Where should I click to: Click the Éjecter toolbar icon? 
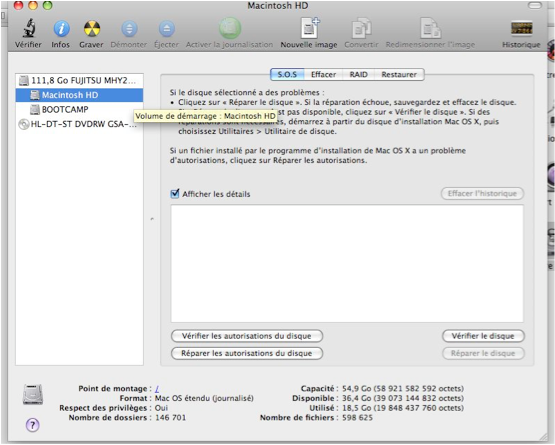tap(166, 29)
